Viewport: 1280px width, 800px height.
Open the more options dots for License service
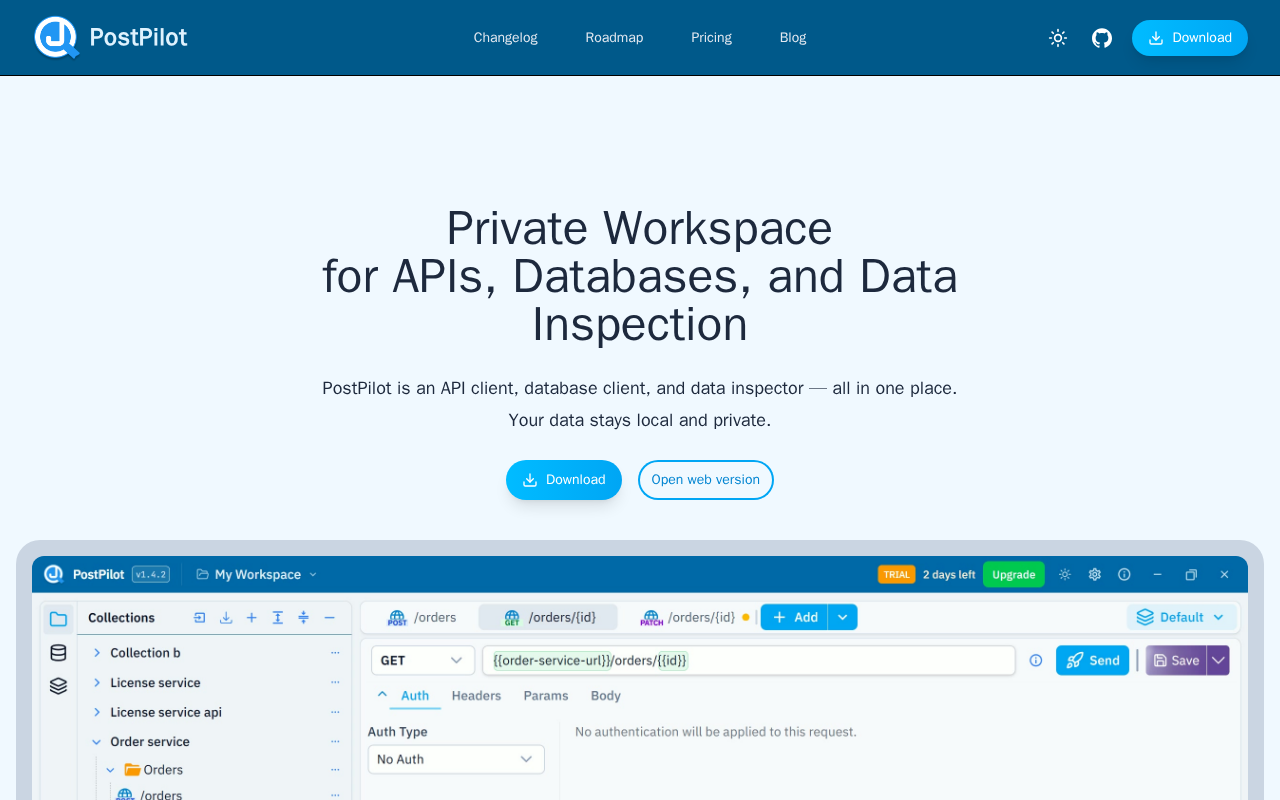pyautogui.click(x=335, y=683)
